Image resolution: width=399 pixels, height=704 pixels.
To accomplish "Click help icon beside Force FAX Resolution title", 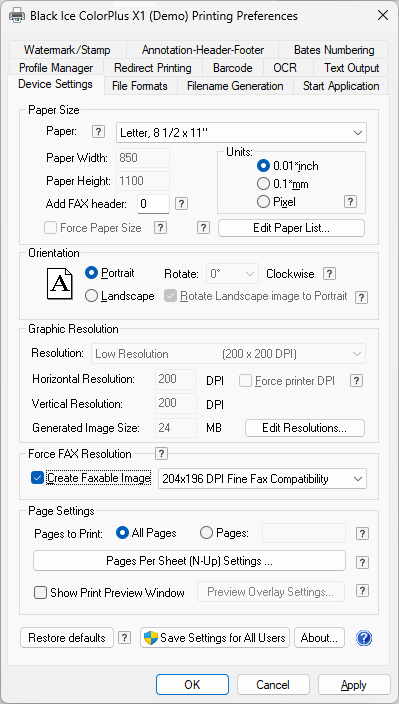I will click(161, 453).
